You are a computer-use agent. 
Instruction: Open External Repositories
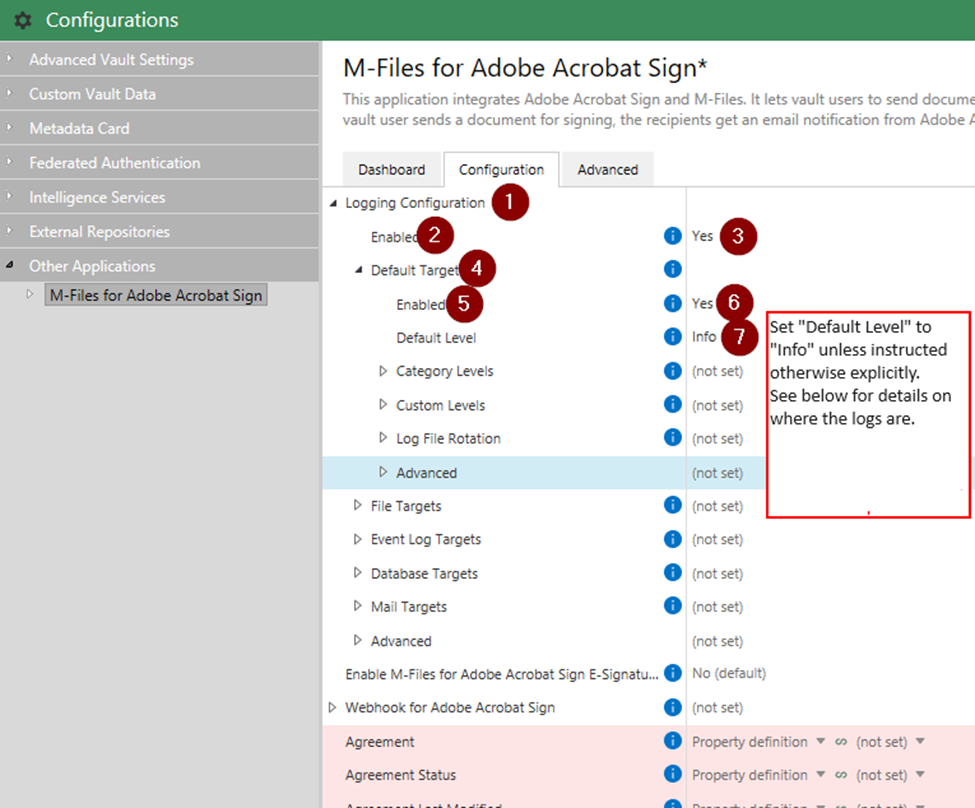tap(160, 231)
